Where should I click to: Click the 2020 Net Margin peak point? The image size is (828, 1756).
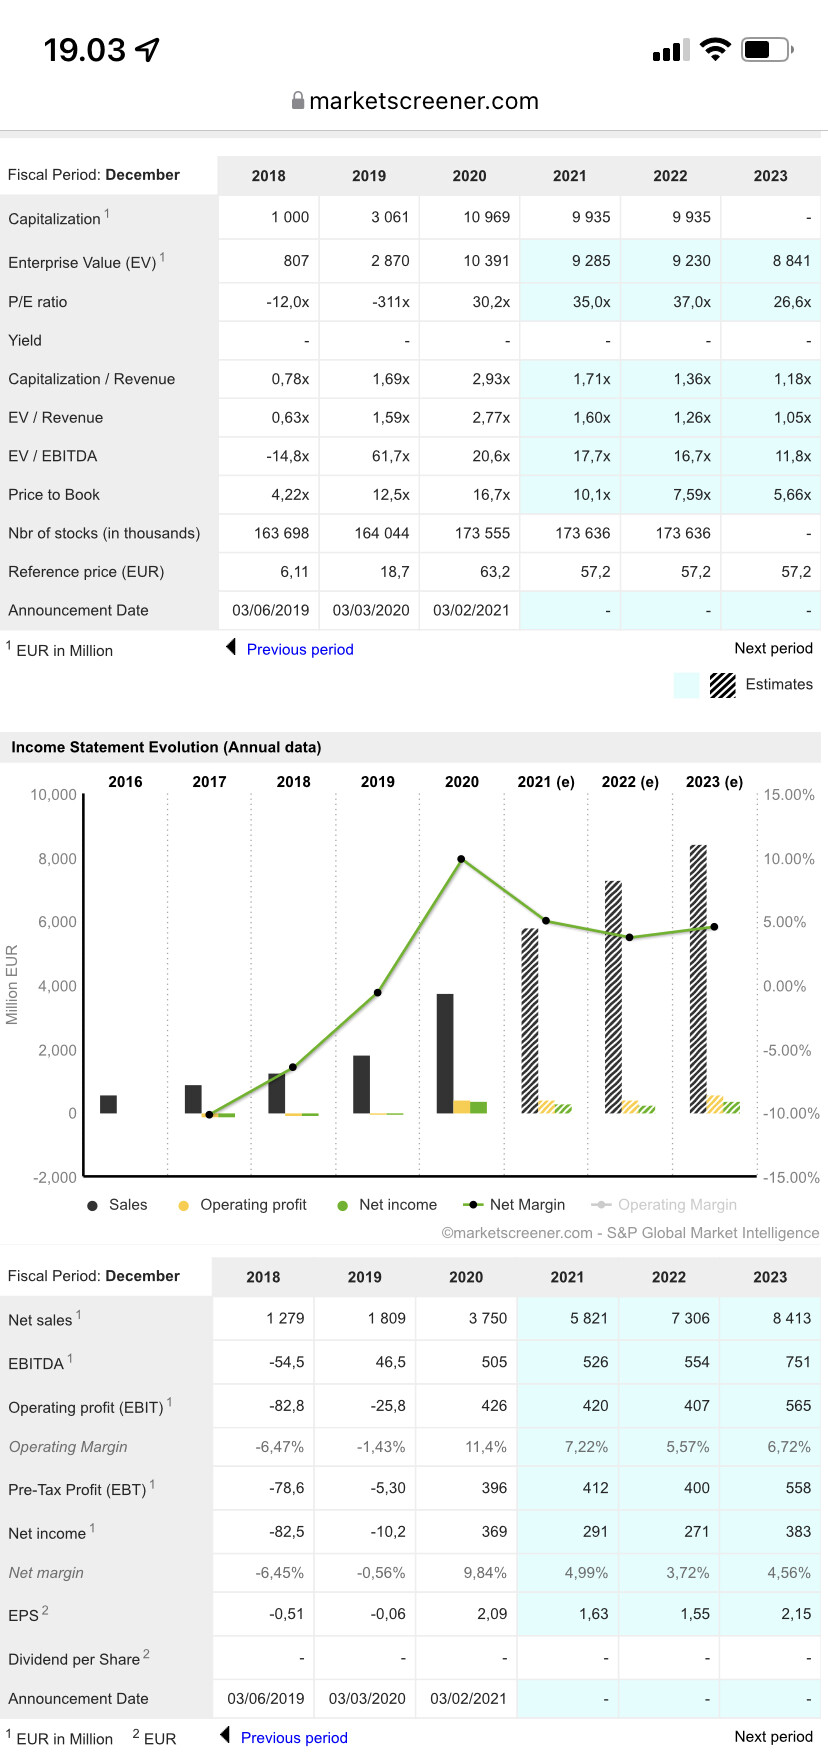coord(461,859)
